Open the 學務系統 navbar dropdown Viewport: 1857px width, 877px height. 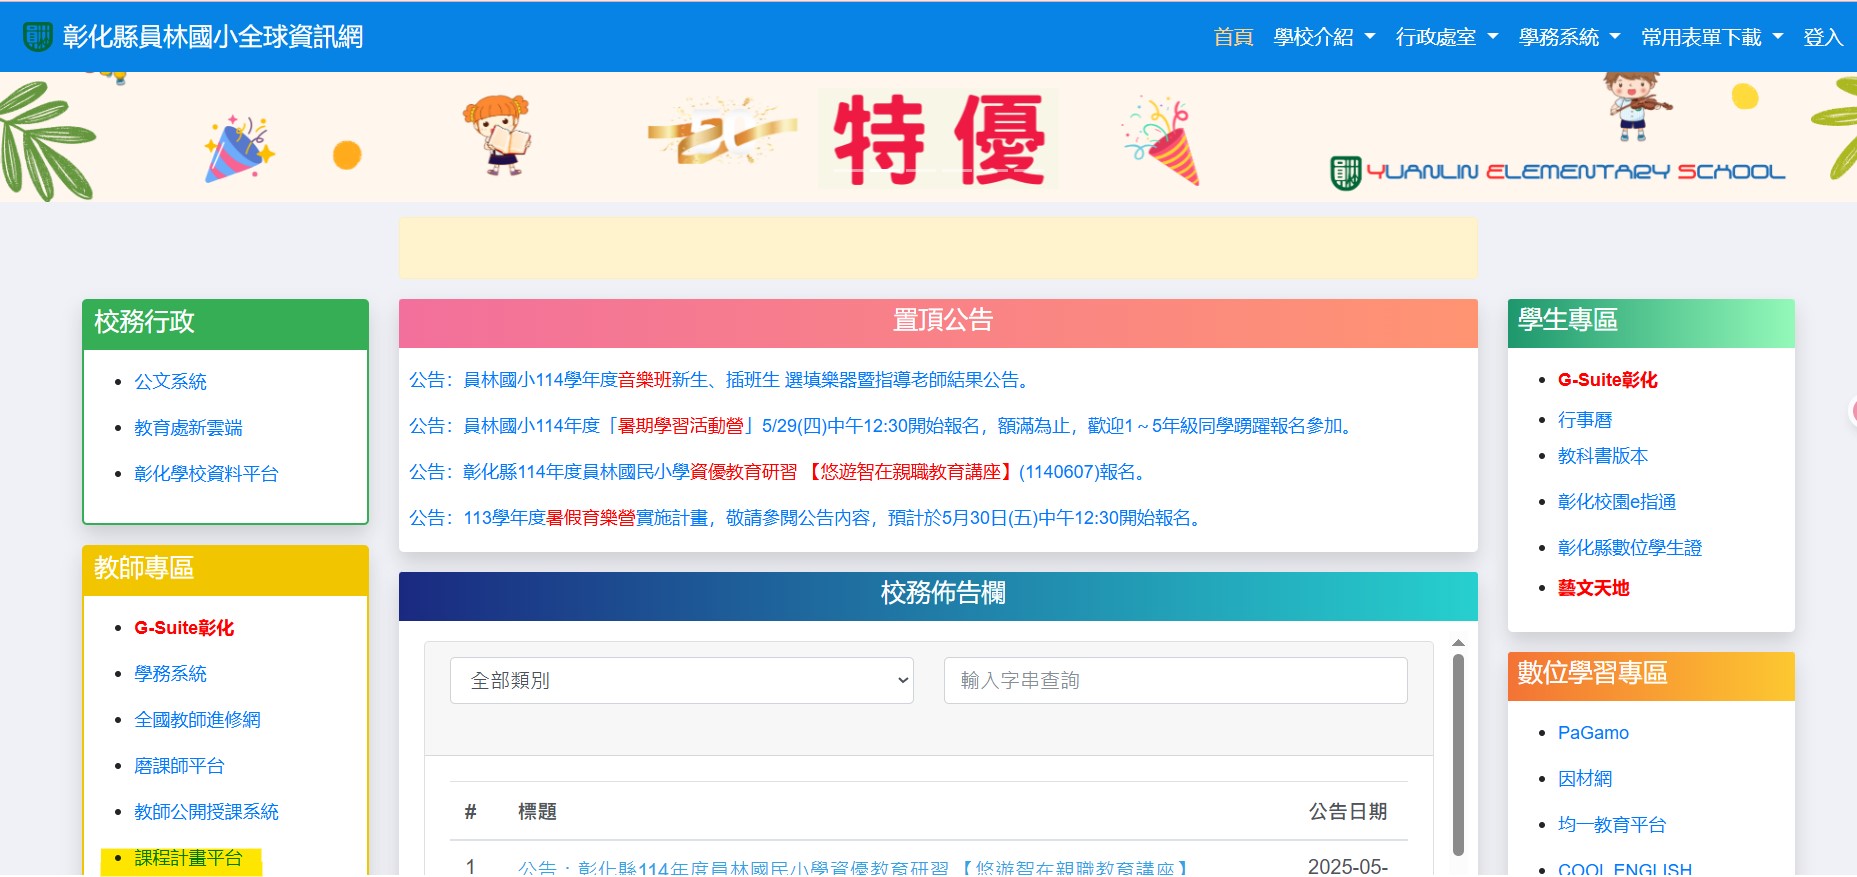(1568, 38)
